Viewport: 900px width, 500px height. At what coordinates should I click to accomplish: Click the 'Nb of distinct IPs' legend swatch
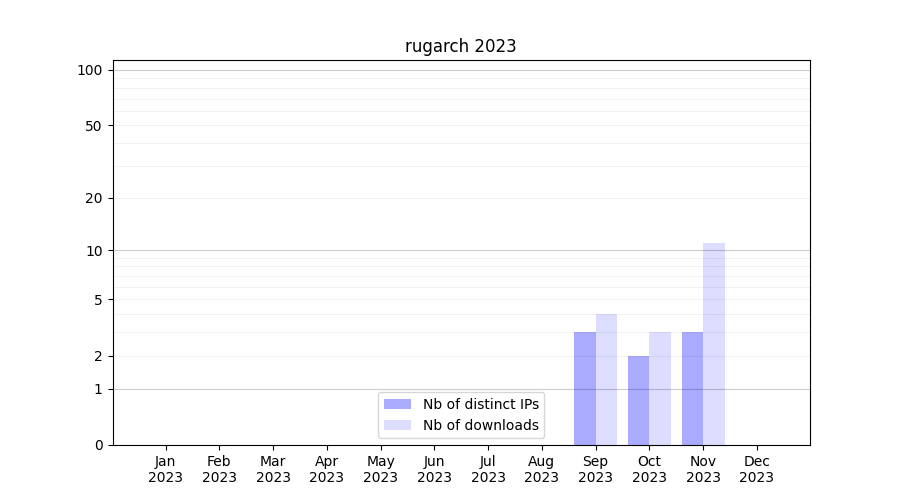pyautogui.click(x=397, y=404)
